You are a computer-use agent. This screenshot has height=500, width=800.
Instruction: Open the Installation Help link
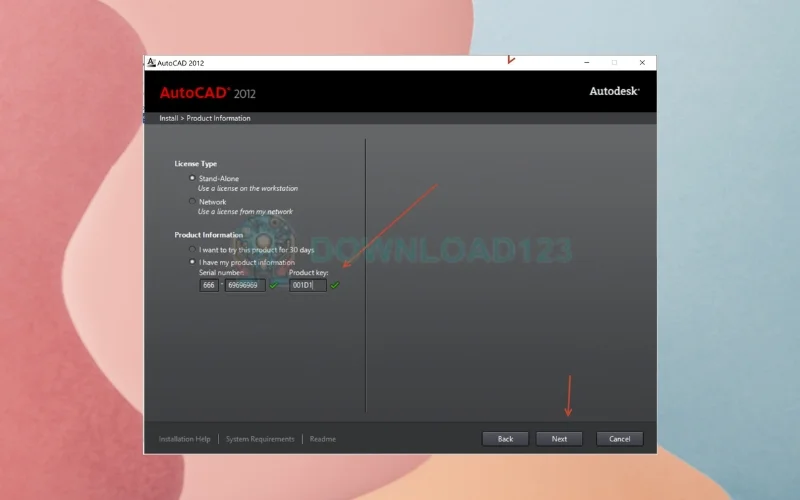click(184, 439)
